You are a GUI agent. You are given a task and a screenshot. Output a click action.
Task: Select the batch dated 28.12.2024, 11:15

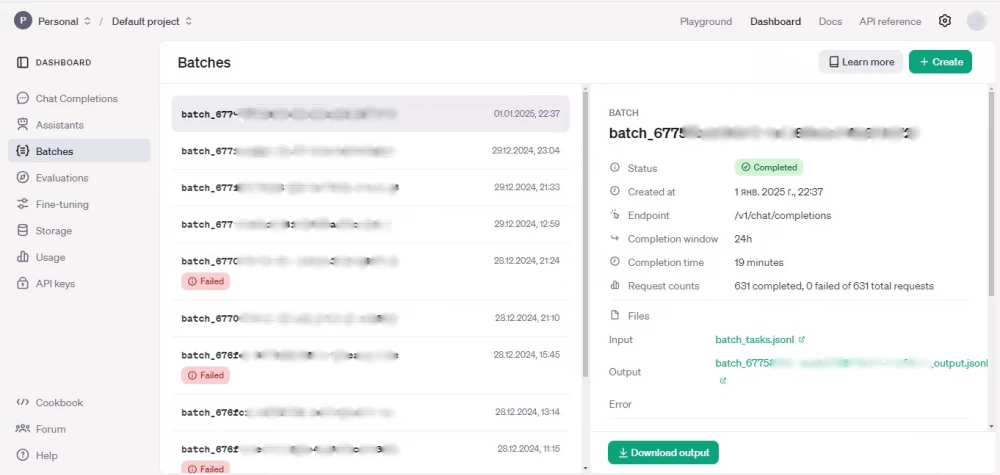(371, 453)
